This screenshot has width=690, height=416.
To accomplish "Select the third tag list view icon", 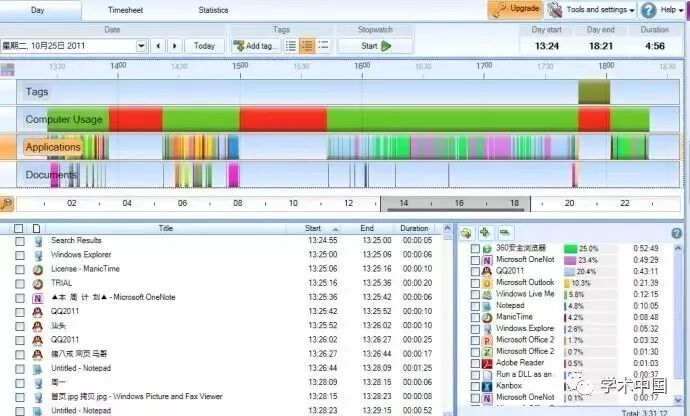I will click(x=323, y=46).
